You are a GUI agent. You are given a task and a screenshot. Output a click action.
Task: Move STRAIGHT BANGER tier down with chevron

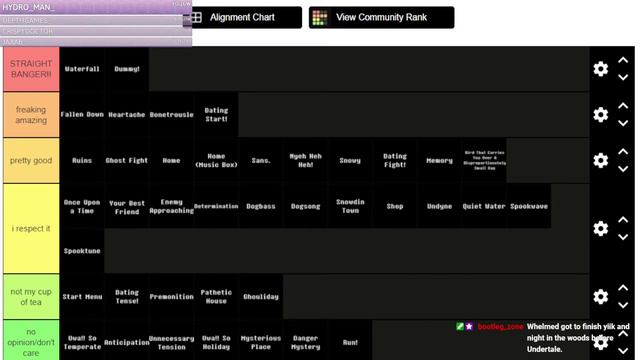[x=623, y=77]
